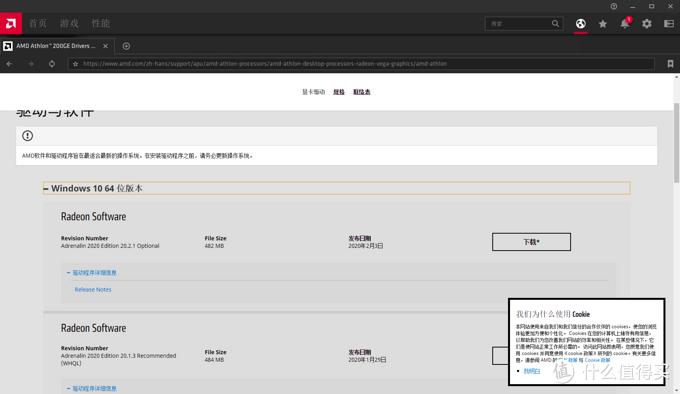Open the Release Notes link

(93, 290)
